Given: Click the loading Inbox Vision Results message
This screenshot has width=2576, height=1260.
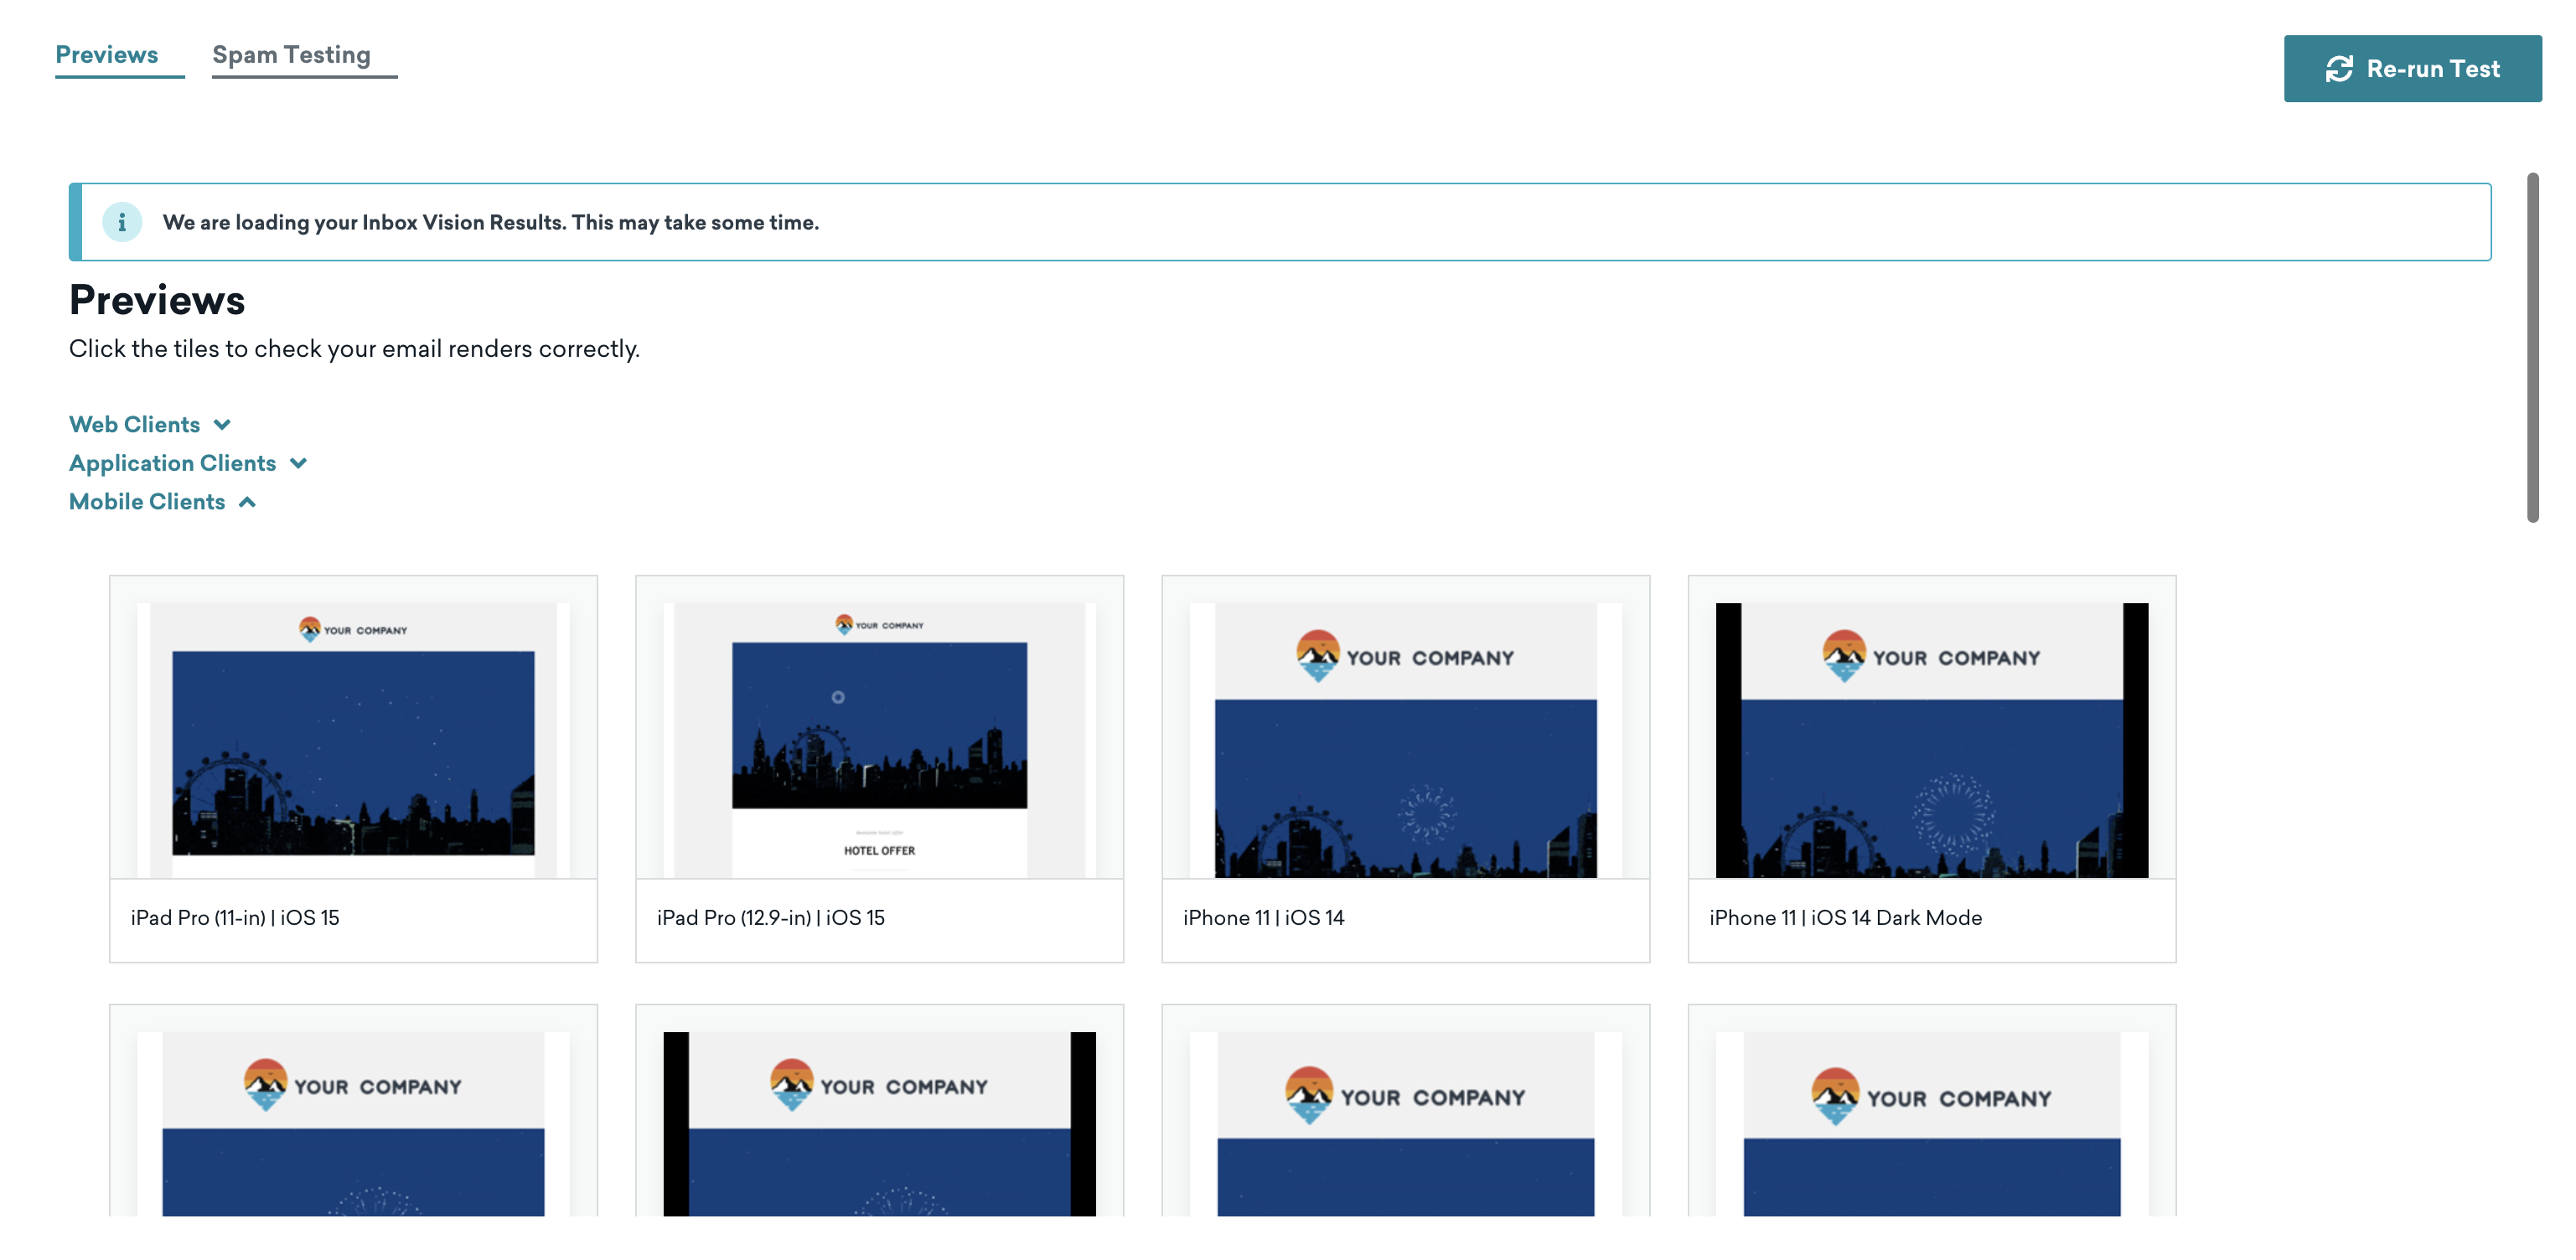Looking at the screenshot, I should tap(490, 222).
